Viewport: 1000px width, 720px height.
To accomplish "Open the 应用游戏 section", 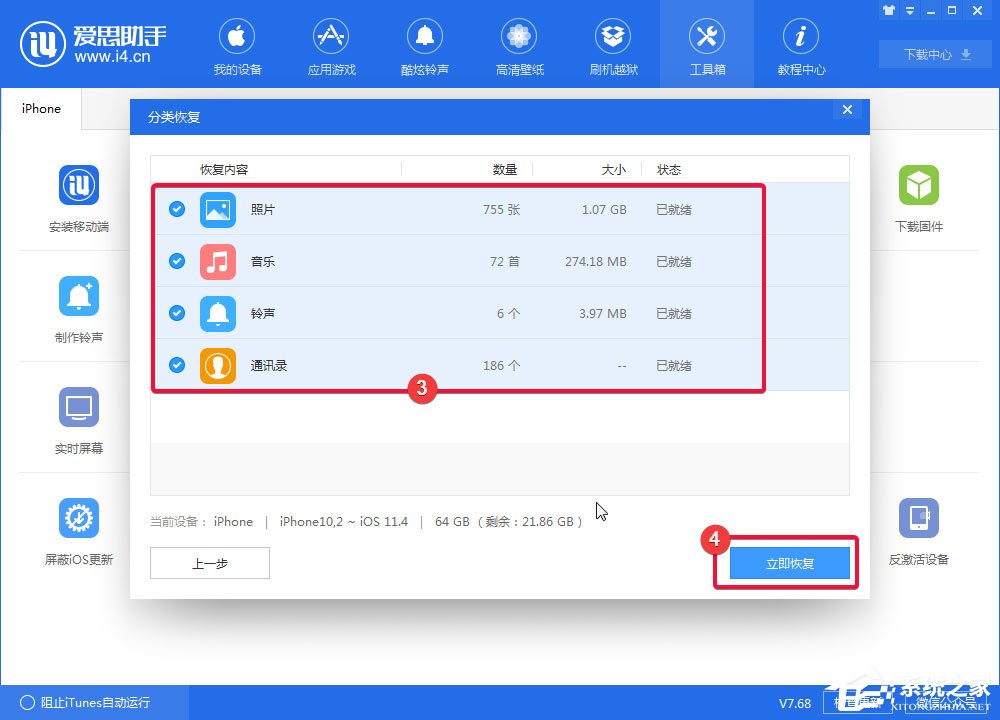I will coord(331,45).
